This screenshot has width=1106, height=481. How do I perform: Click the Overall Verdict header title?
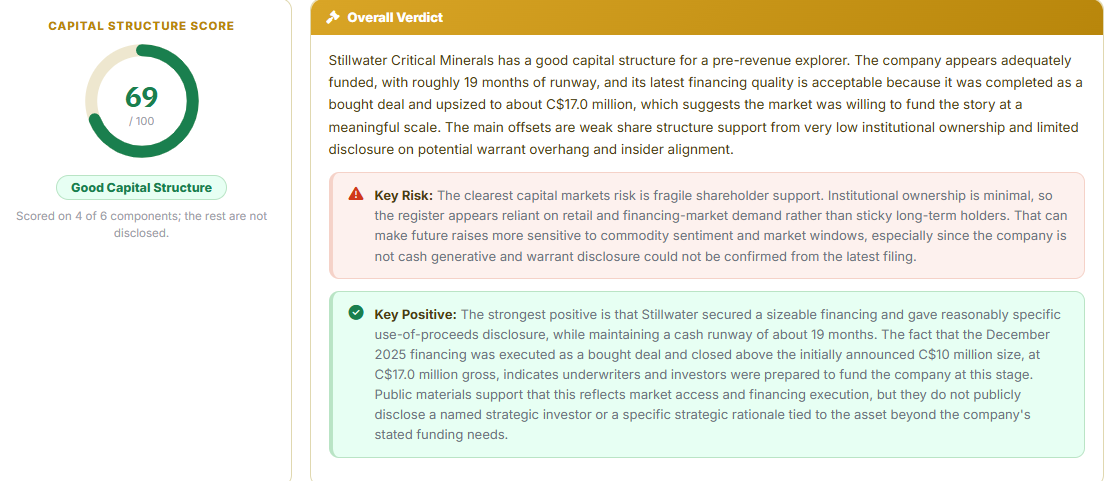[395, 18]
